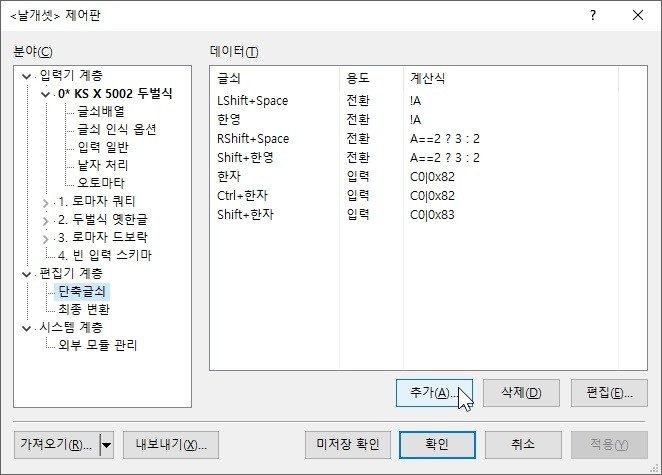Viewport: 662px width, 475px height.
Task: Open the 가져오기 dropdown arrow
Action: tap(107, 445)
